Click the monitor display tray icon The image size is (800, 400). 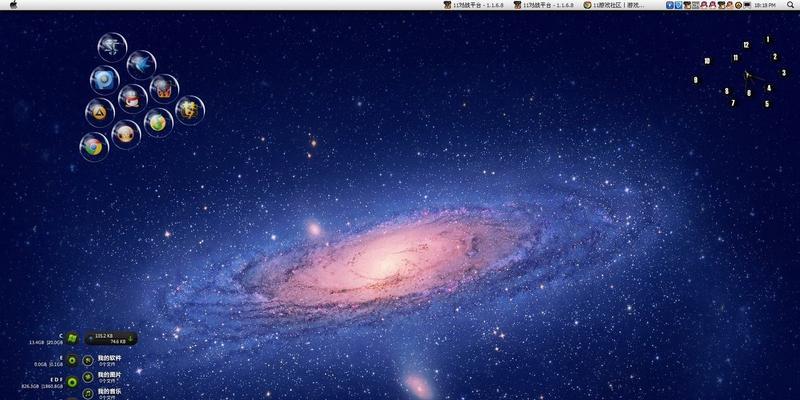tap(747, 5)
